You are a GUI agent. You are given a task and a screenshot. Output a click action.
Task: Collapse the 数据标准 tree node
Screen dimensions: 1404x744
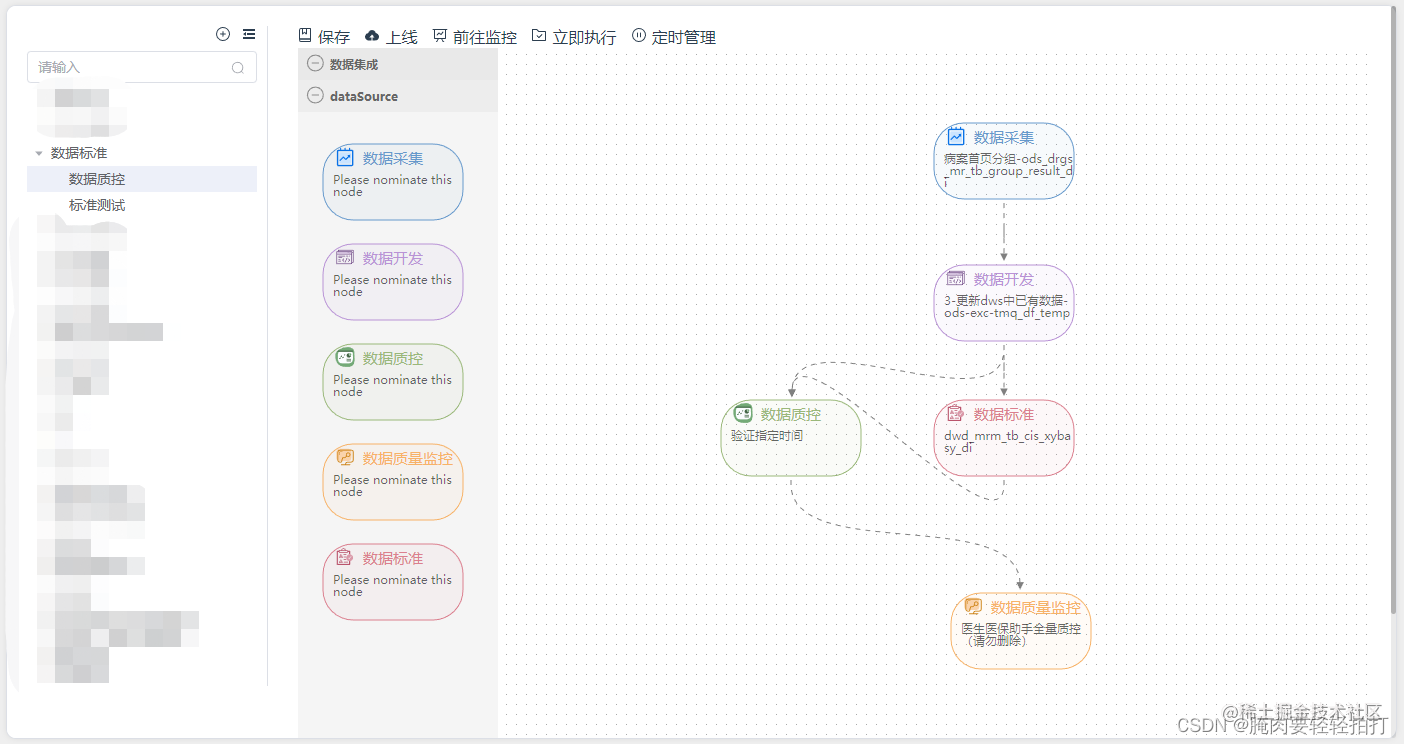click(x=39, y=153)
